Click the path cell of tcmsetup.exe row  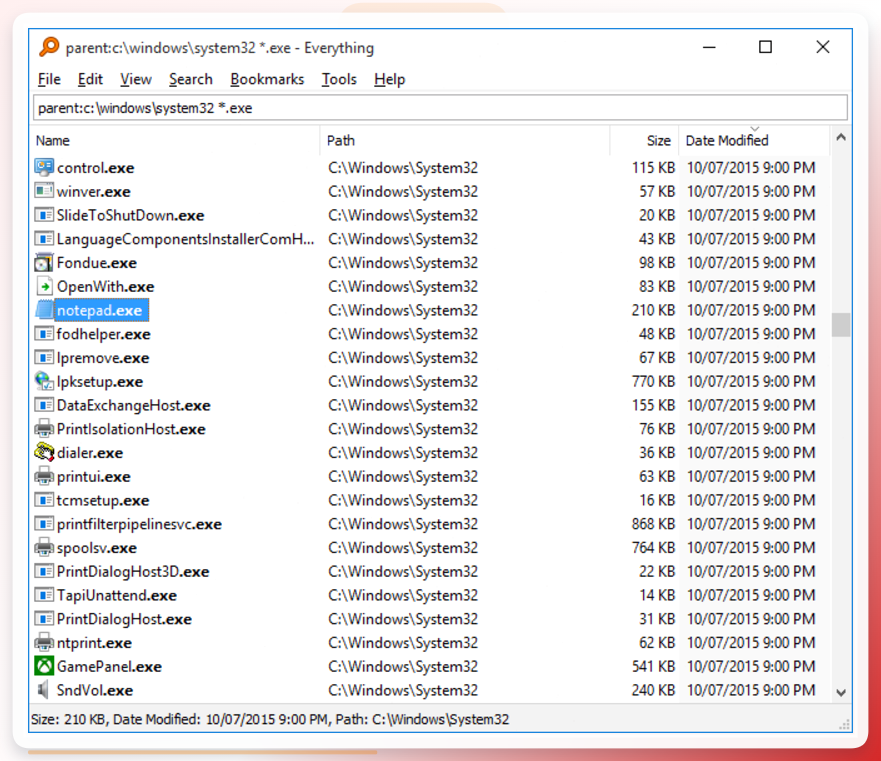[403, 500]
